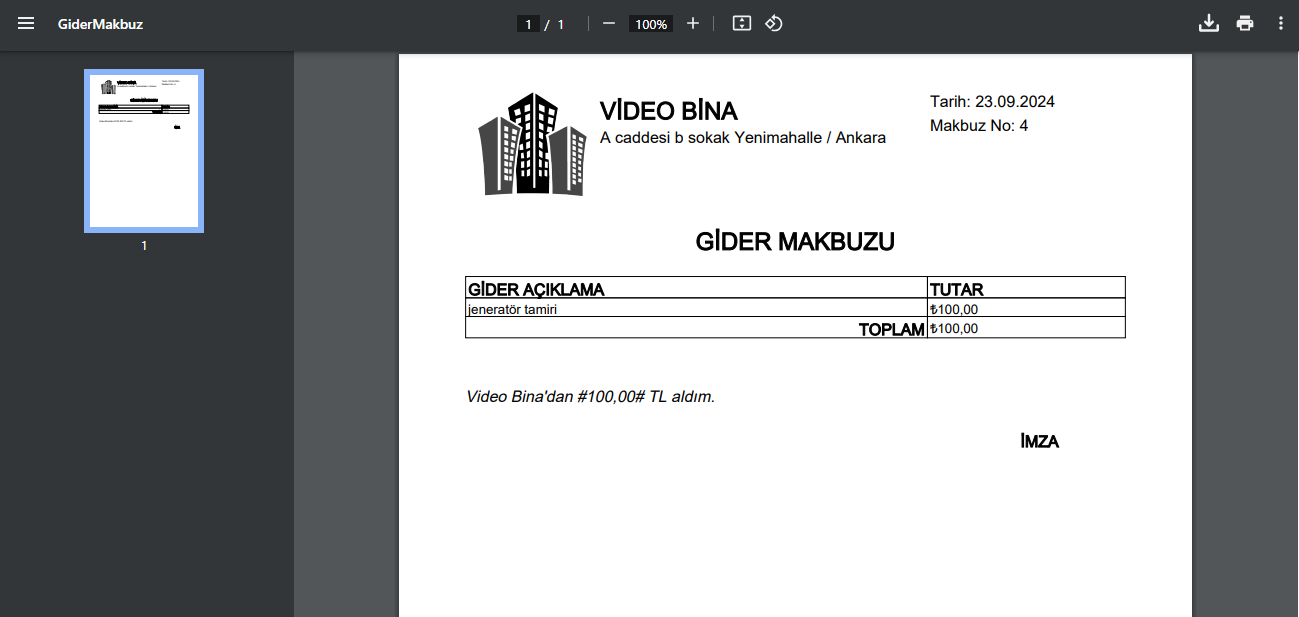Click the zoom out minus icon
1299x617 pixels.
tap(608, 23)
